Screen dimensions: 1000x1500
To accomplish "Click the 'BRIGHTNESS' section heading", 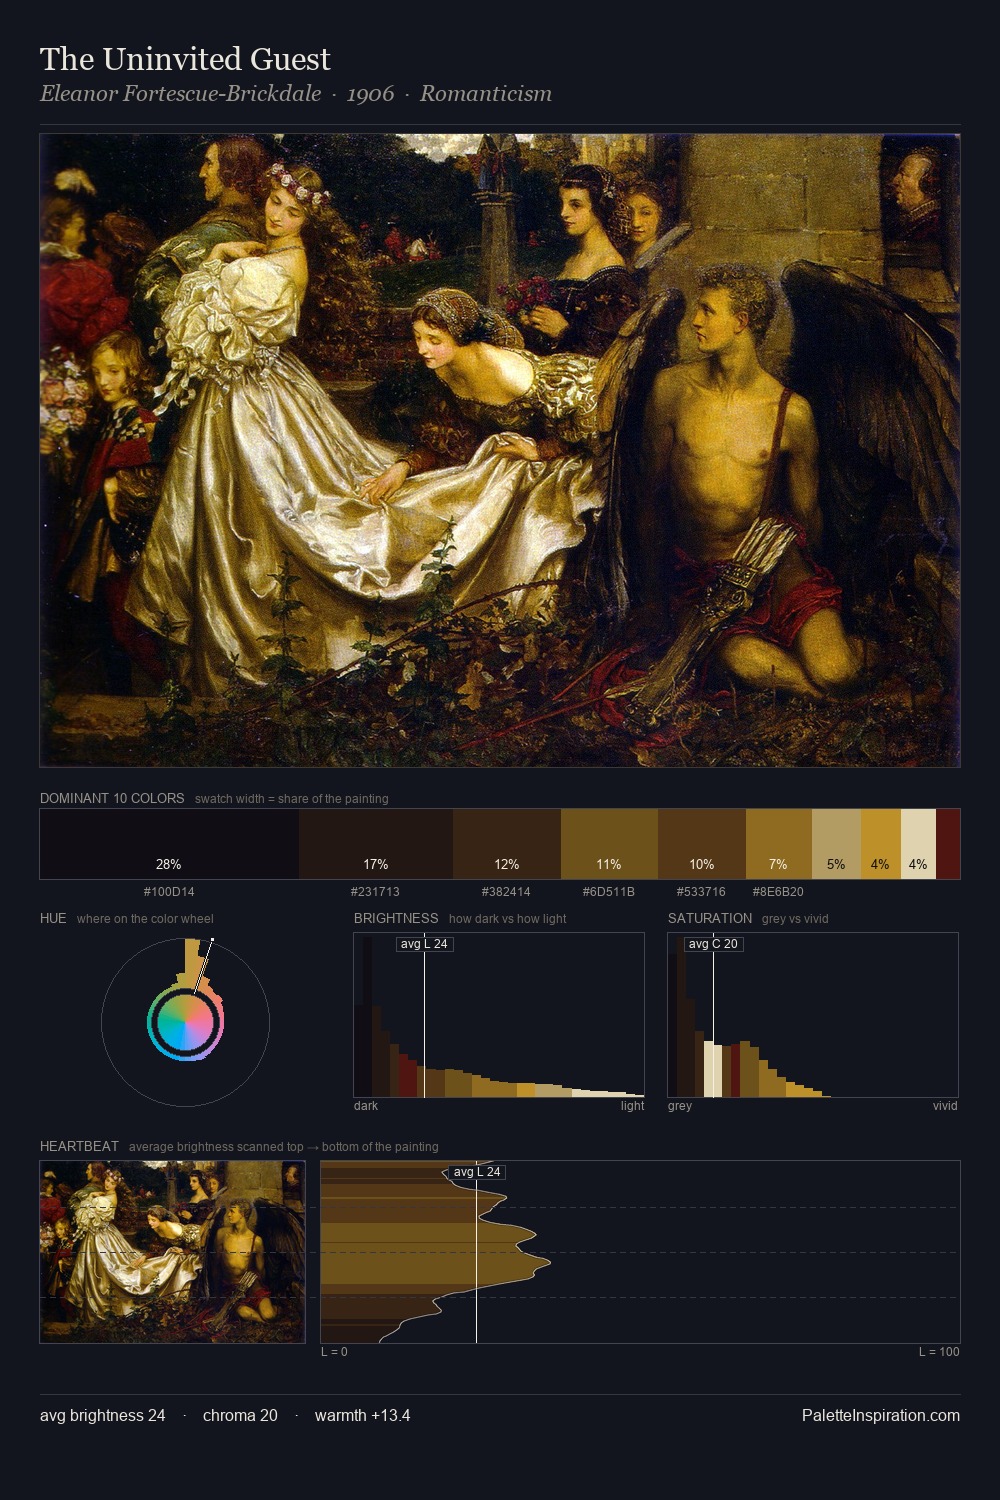I will (396, 918).
